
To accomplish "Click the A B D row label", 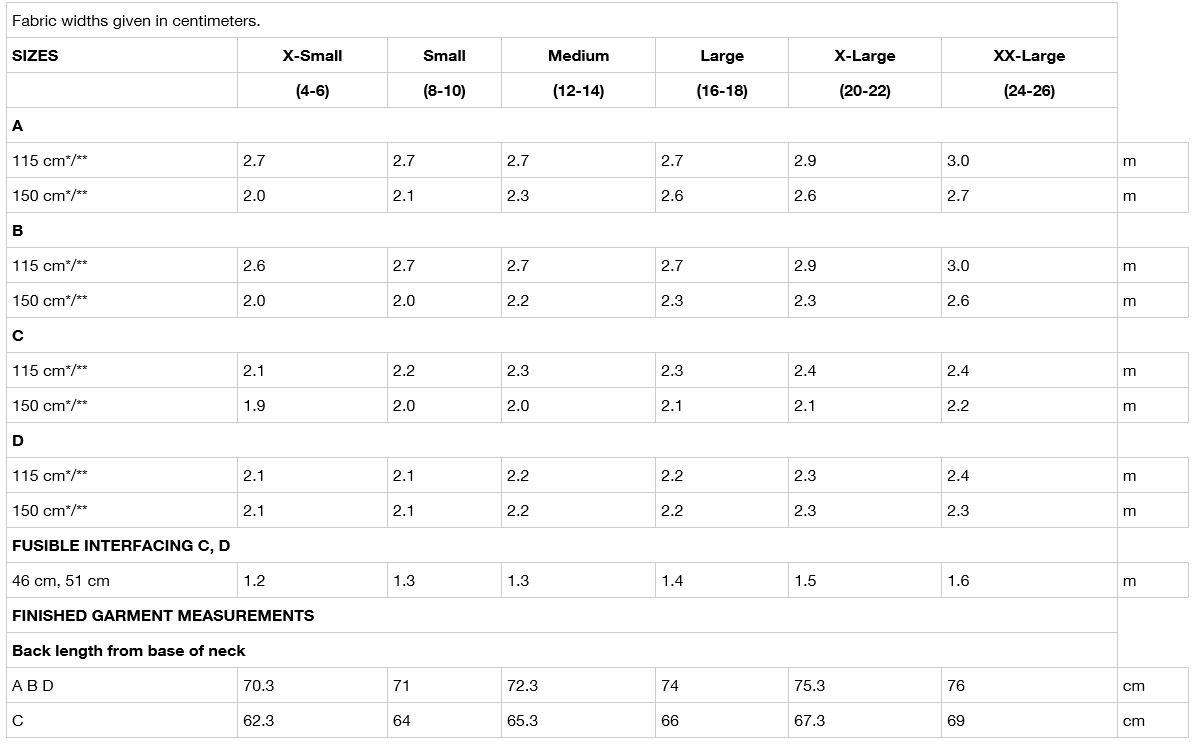I will click(33, 686).
